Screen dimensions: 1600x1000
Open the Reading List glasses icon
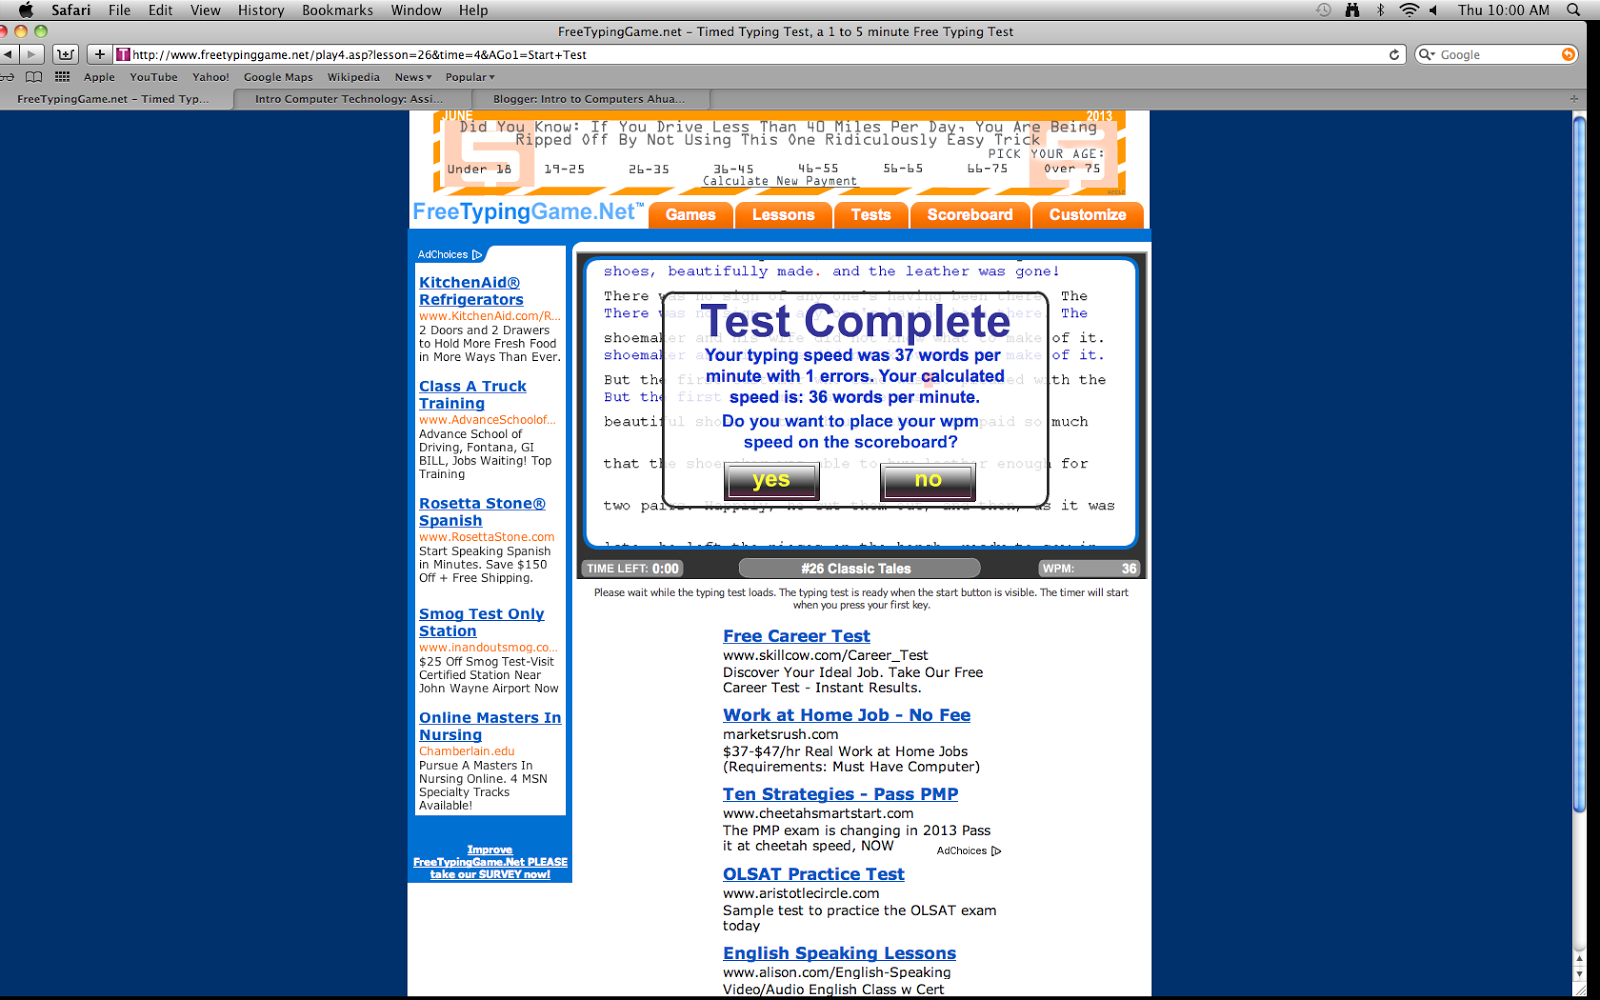point(6,77)
